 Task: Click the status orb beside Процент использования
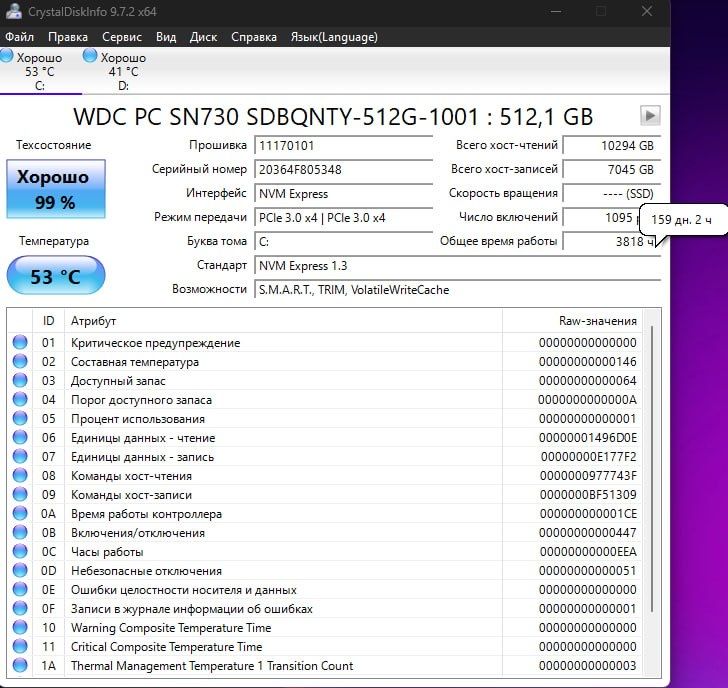20,419
